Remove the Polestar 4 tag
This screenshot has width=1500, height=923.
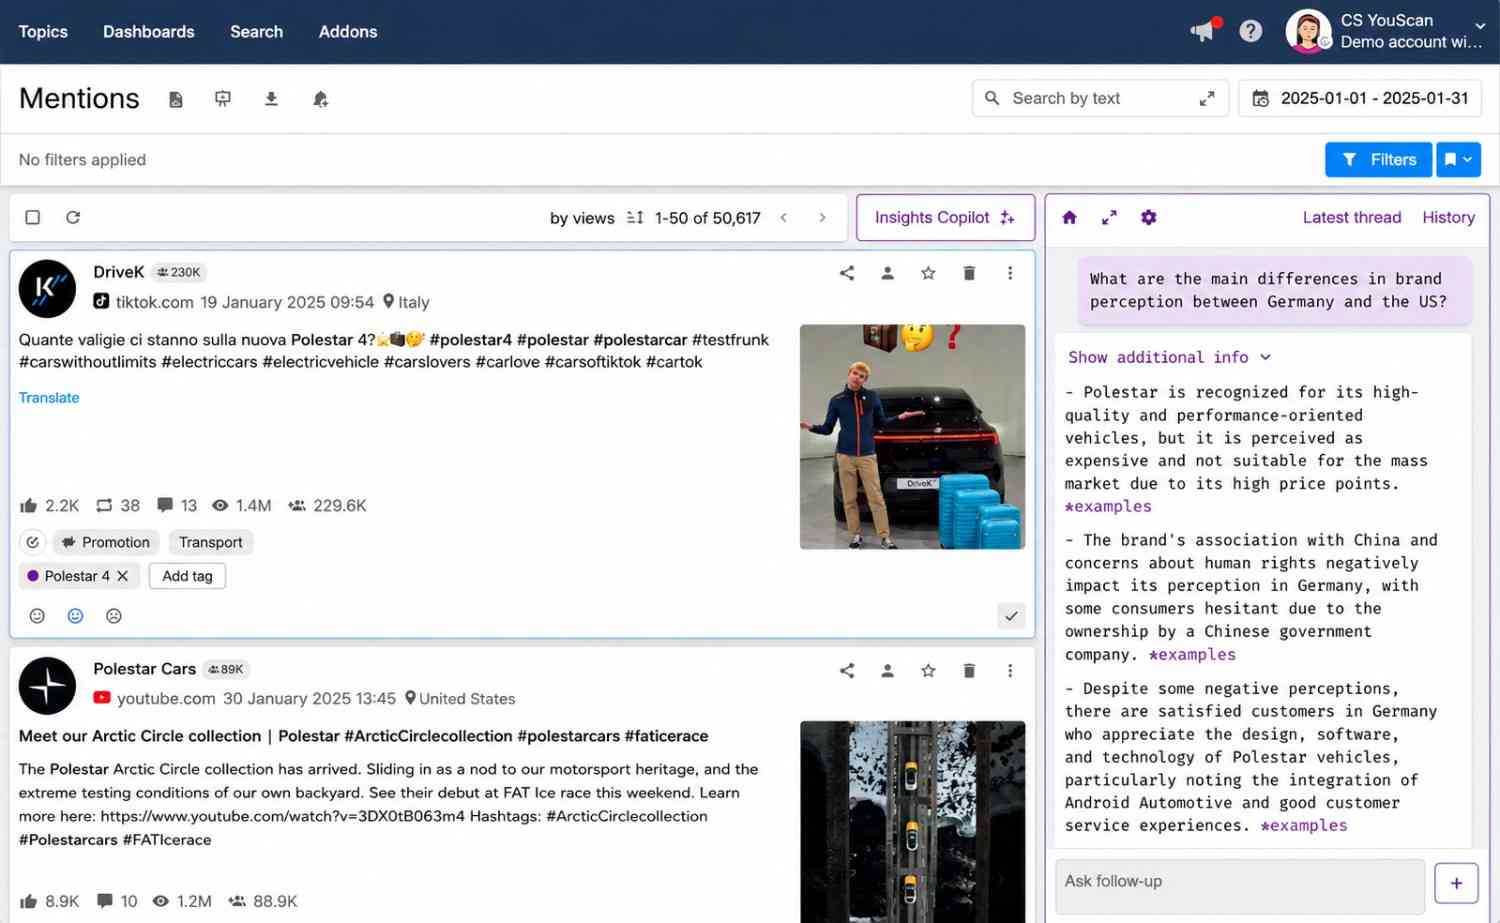[x=122, y=576]
